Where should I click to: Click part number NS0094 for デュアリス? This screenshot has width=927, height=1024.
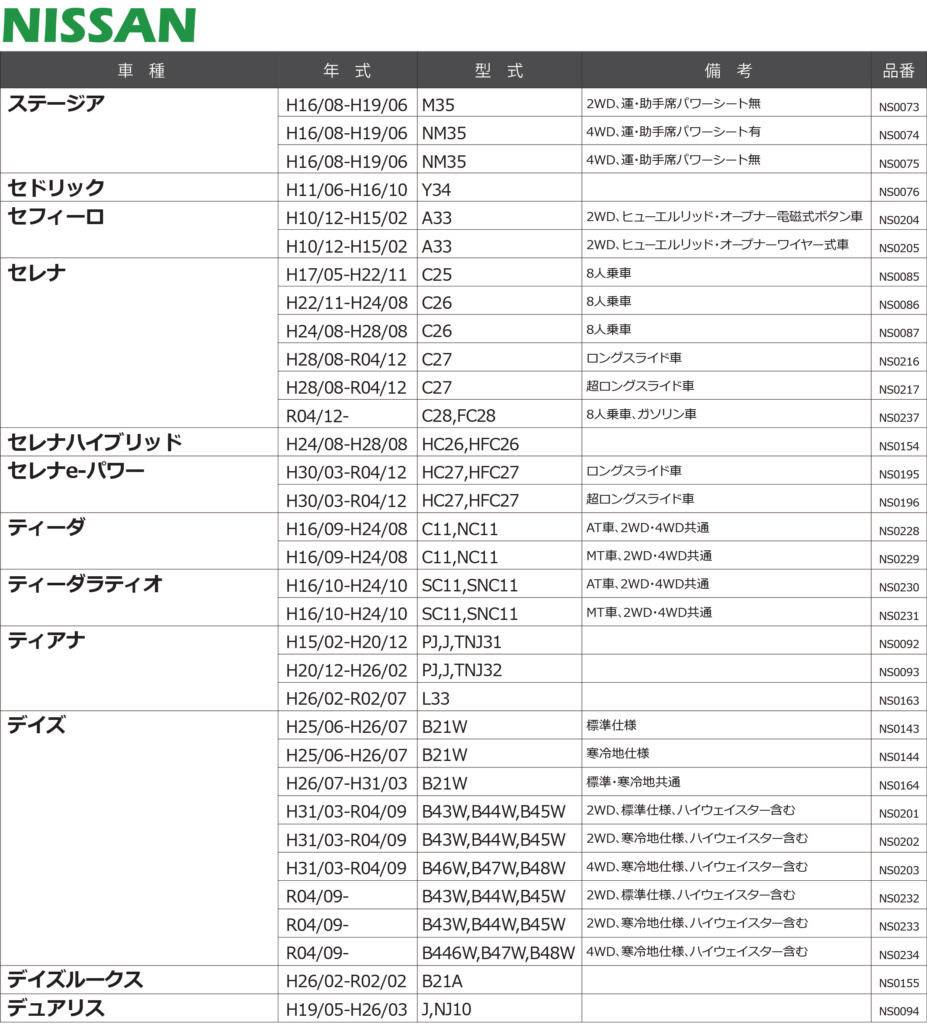coord(898,1012)
